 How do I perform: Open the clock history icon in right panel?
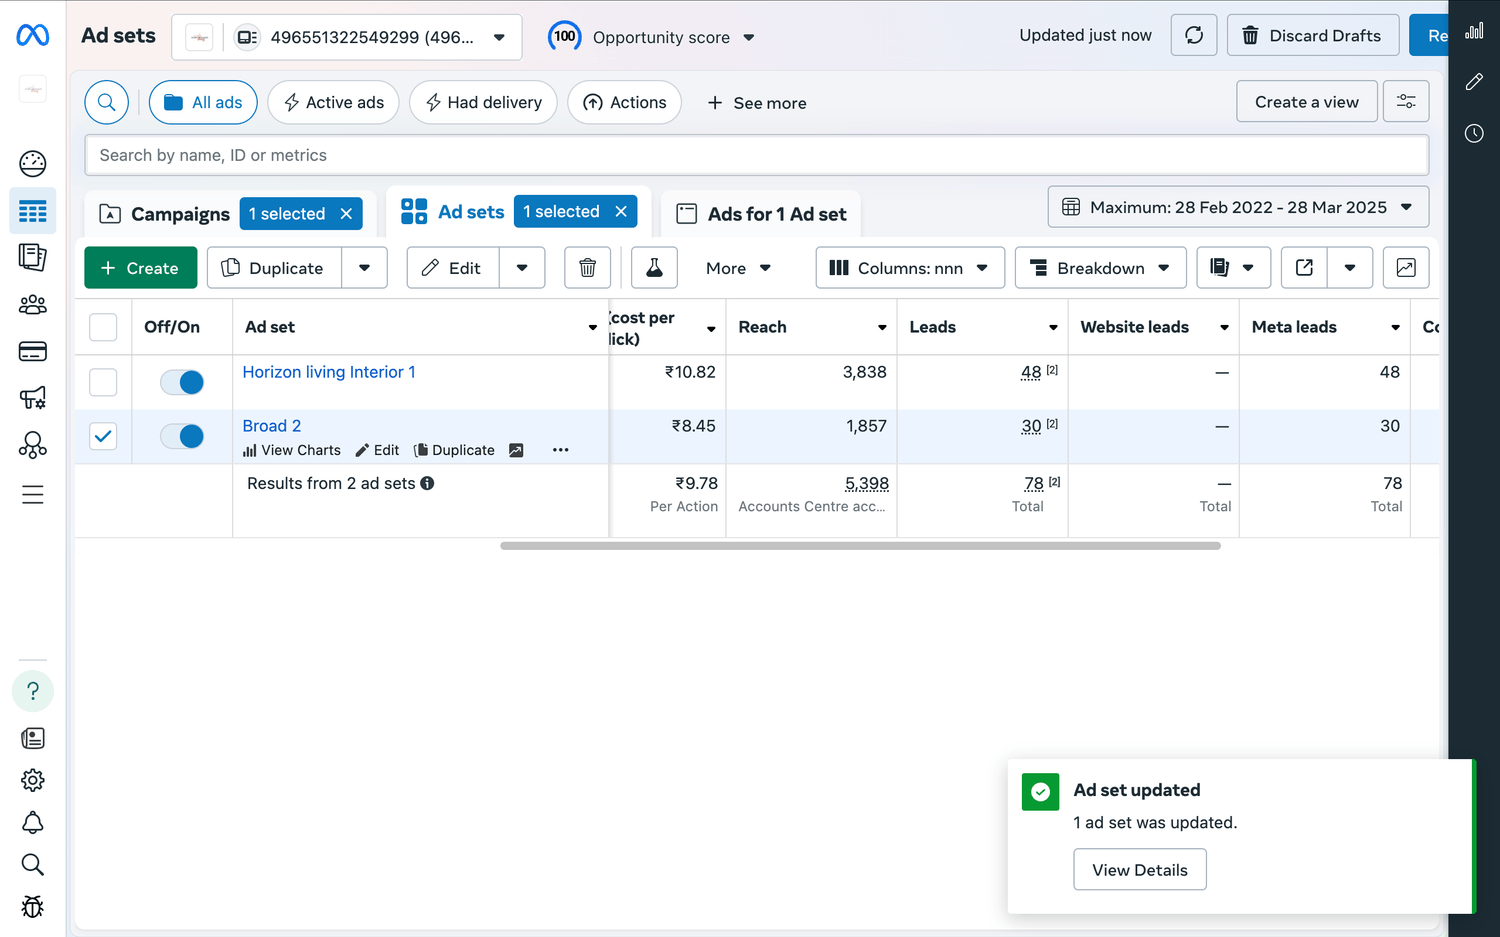point(1474,133)
